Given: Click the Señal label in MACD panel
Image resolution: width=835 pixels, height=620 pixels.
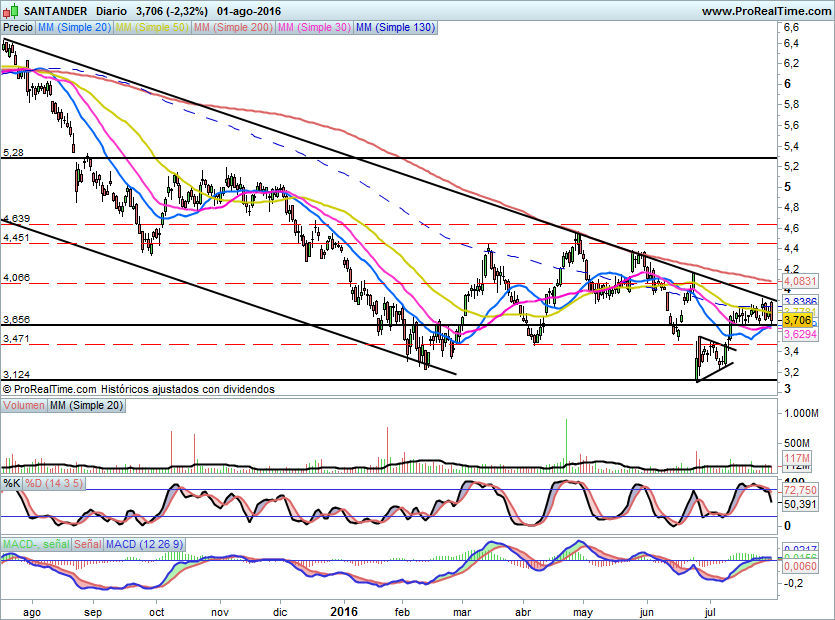Looking at the screenshot, I should 88,544.
